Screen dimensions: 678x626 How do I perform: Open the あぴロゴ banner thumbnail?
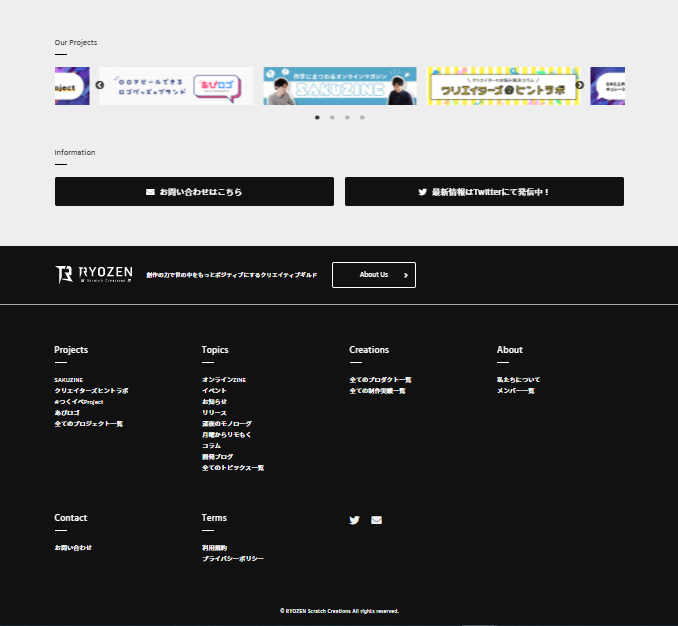[176, 86]
